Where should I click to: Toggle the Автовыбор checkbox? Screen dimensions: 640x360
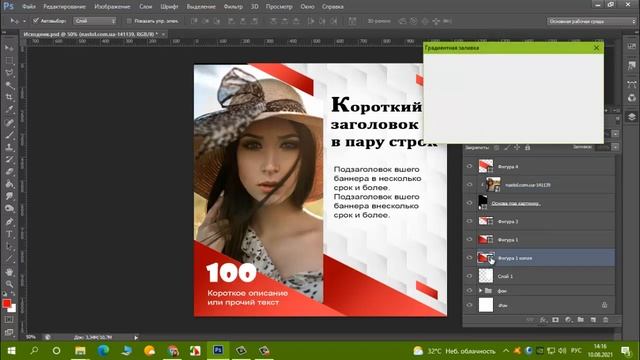pyautogui.click(x=36, y=20)
